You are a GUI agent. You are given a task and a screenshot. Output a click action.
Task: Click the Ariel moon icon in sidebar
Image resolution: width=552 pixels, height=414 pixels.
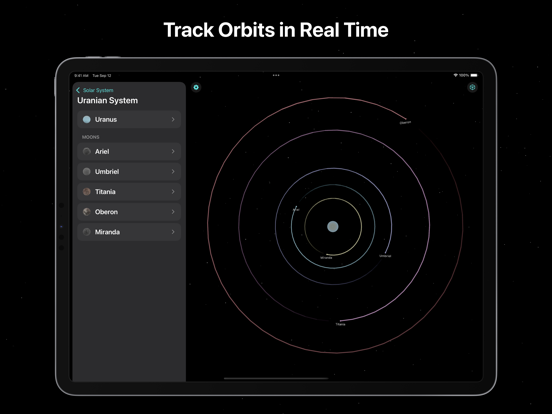click(87, 151)
